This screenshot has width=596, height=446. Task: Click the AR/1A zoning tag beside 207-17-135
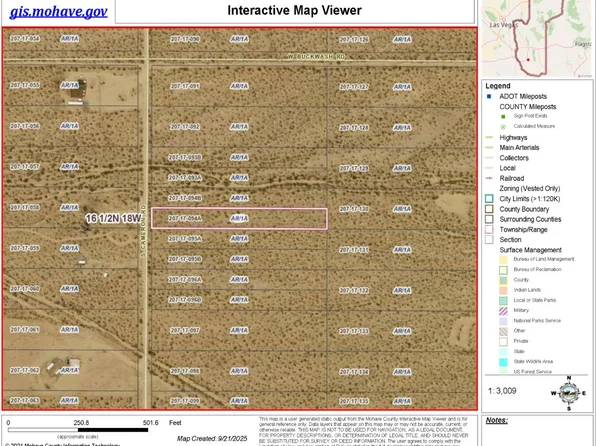point(402,401)
